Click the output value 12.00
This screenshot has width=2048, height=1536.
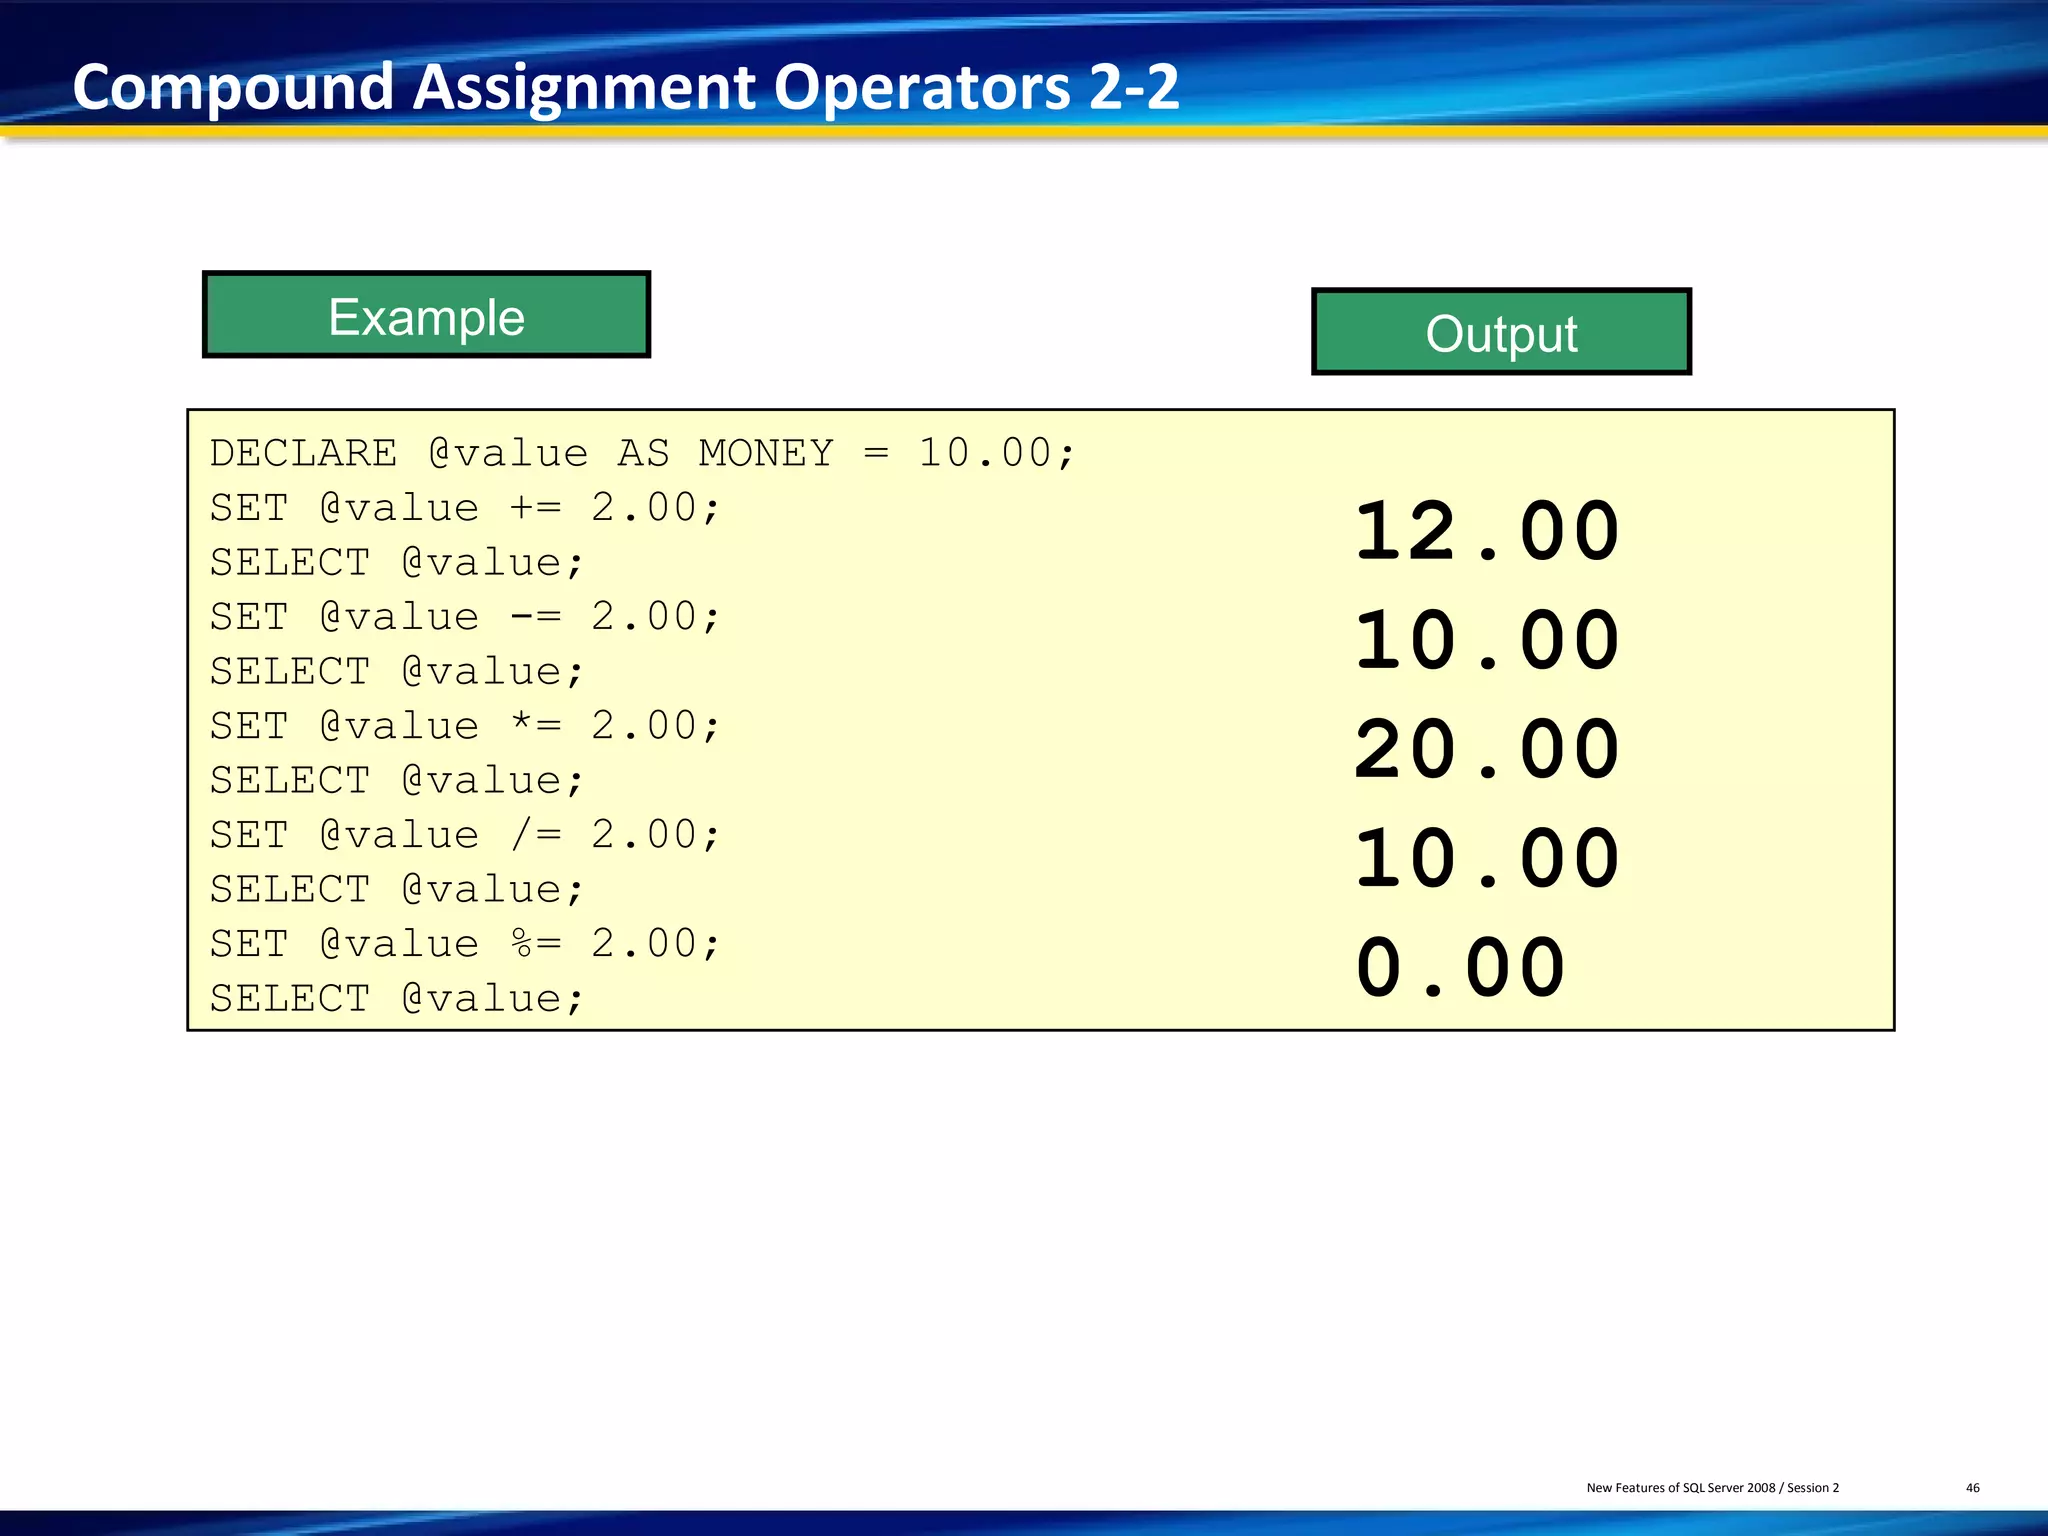(x=1487, y=531)
